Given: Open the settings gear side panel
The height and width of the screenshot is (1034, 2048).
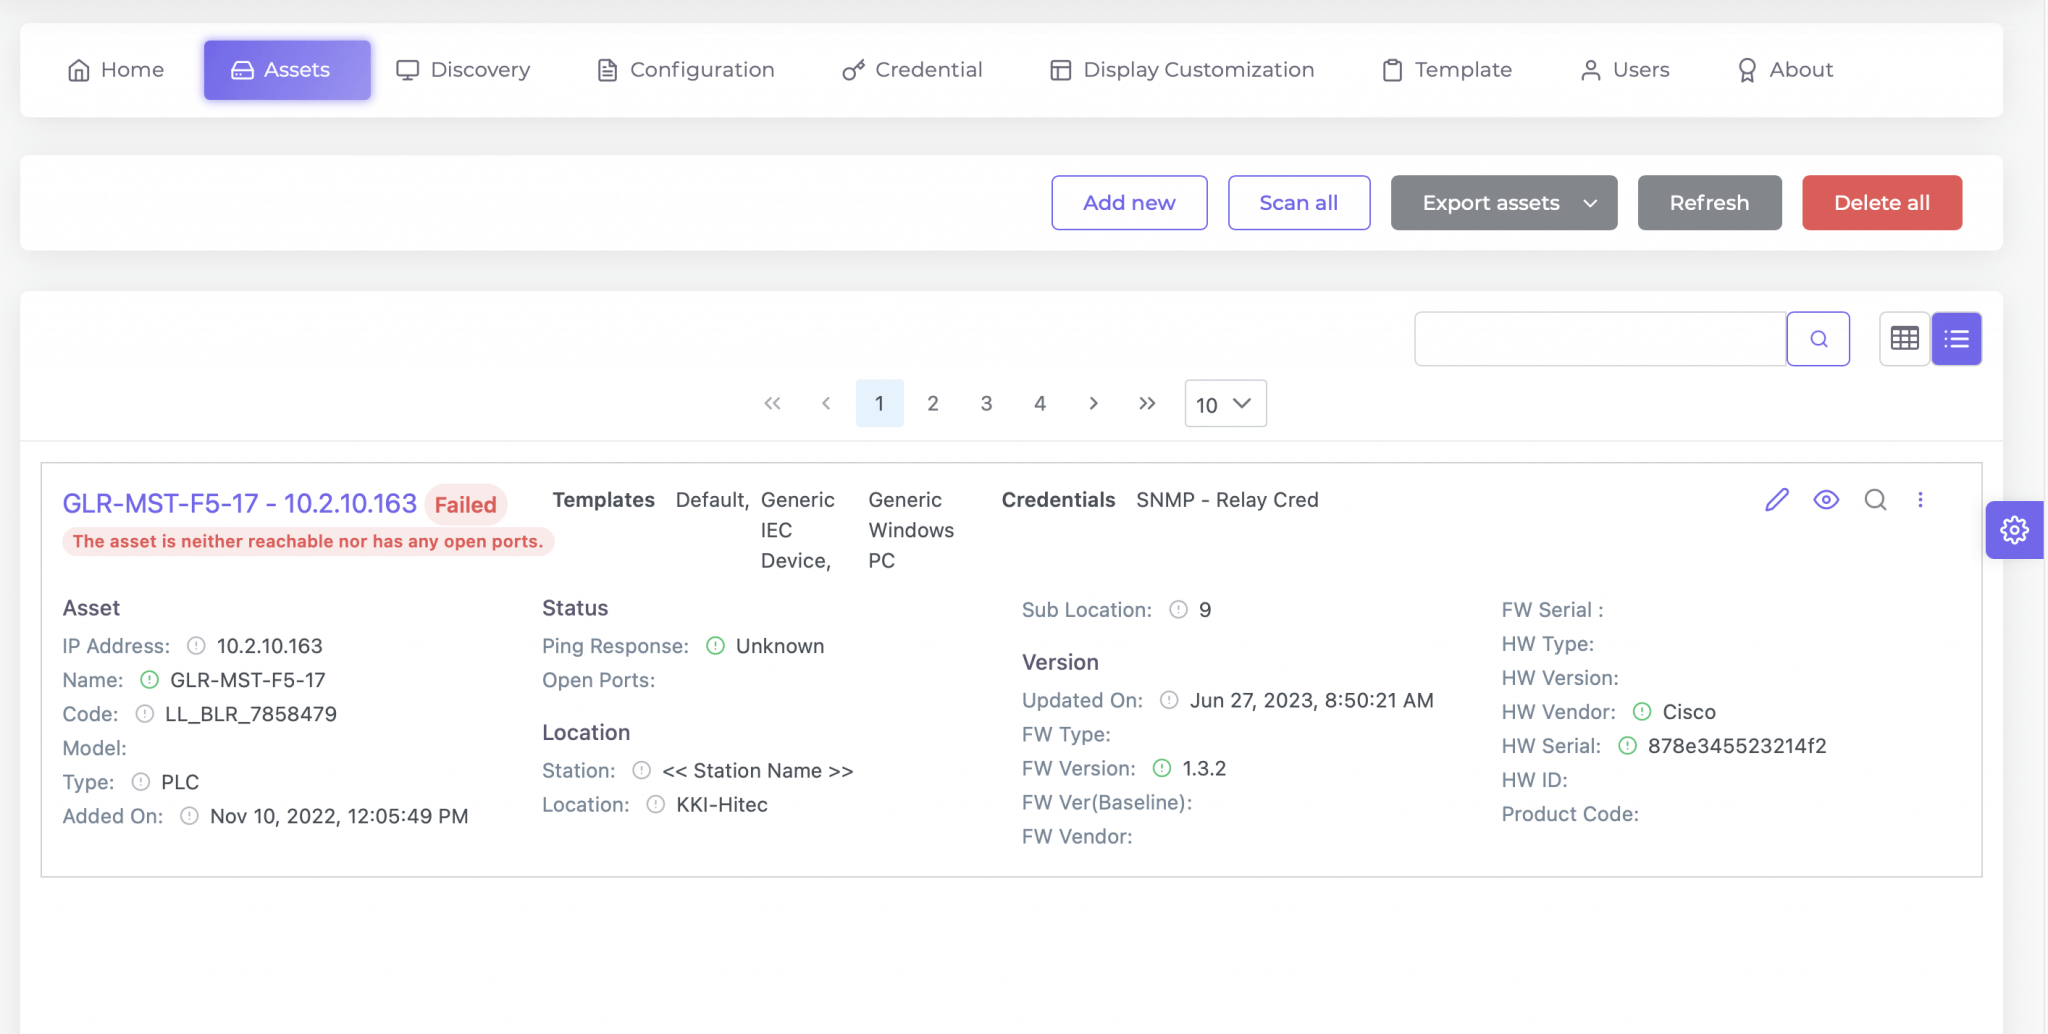Looking at the screenshot, I should click(x=2014, y=530).
